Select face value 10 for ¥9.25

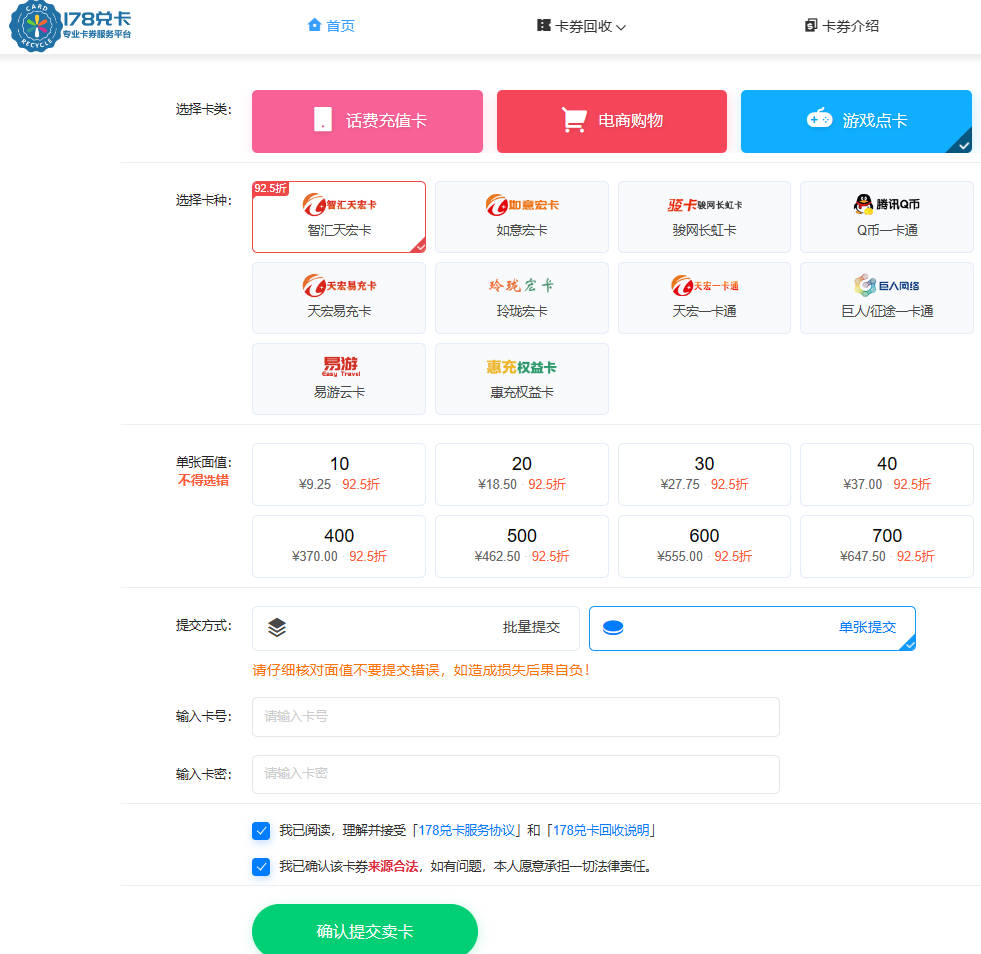339,474
